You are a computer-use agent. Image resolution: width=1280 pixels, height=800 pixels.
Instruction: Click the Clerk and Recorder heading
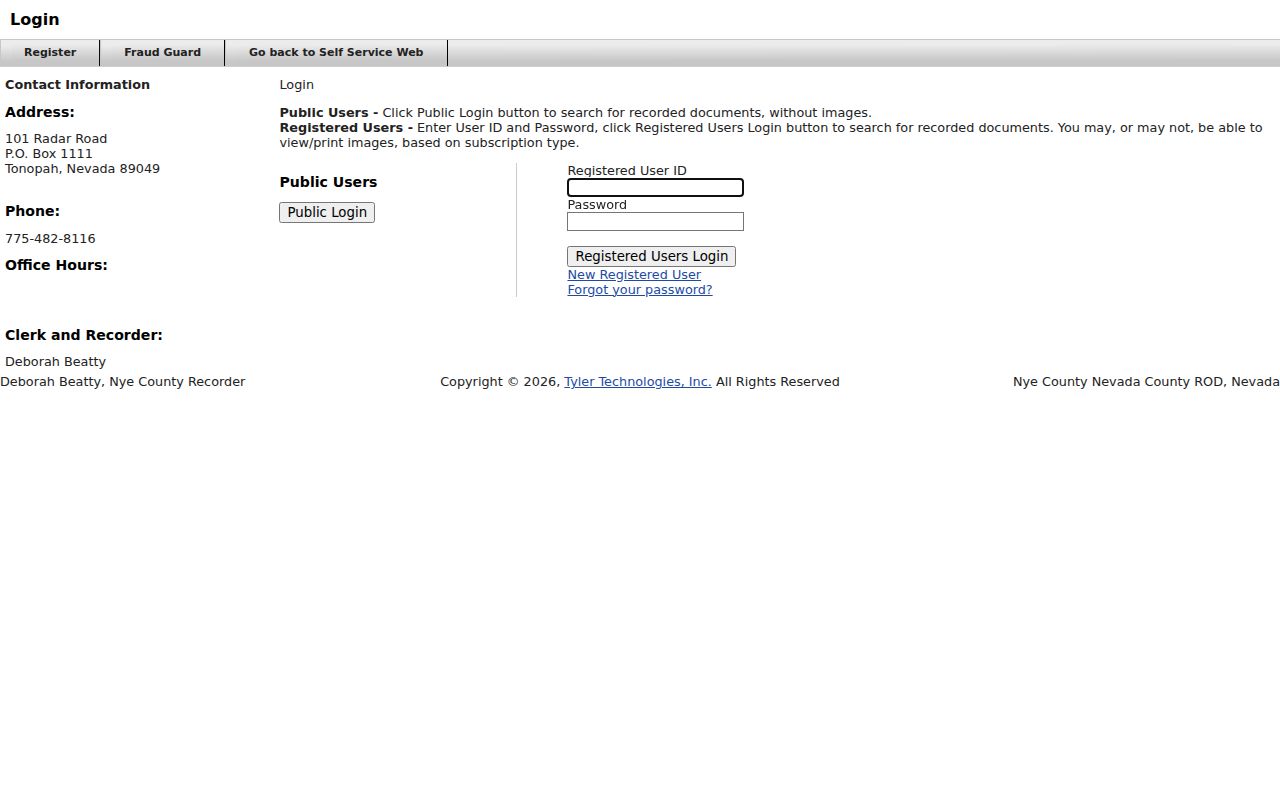84,335
